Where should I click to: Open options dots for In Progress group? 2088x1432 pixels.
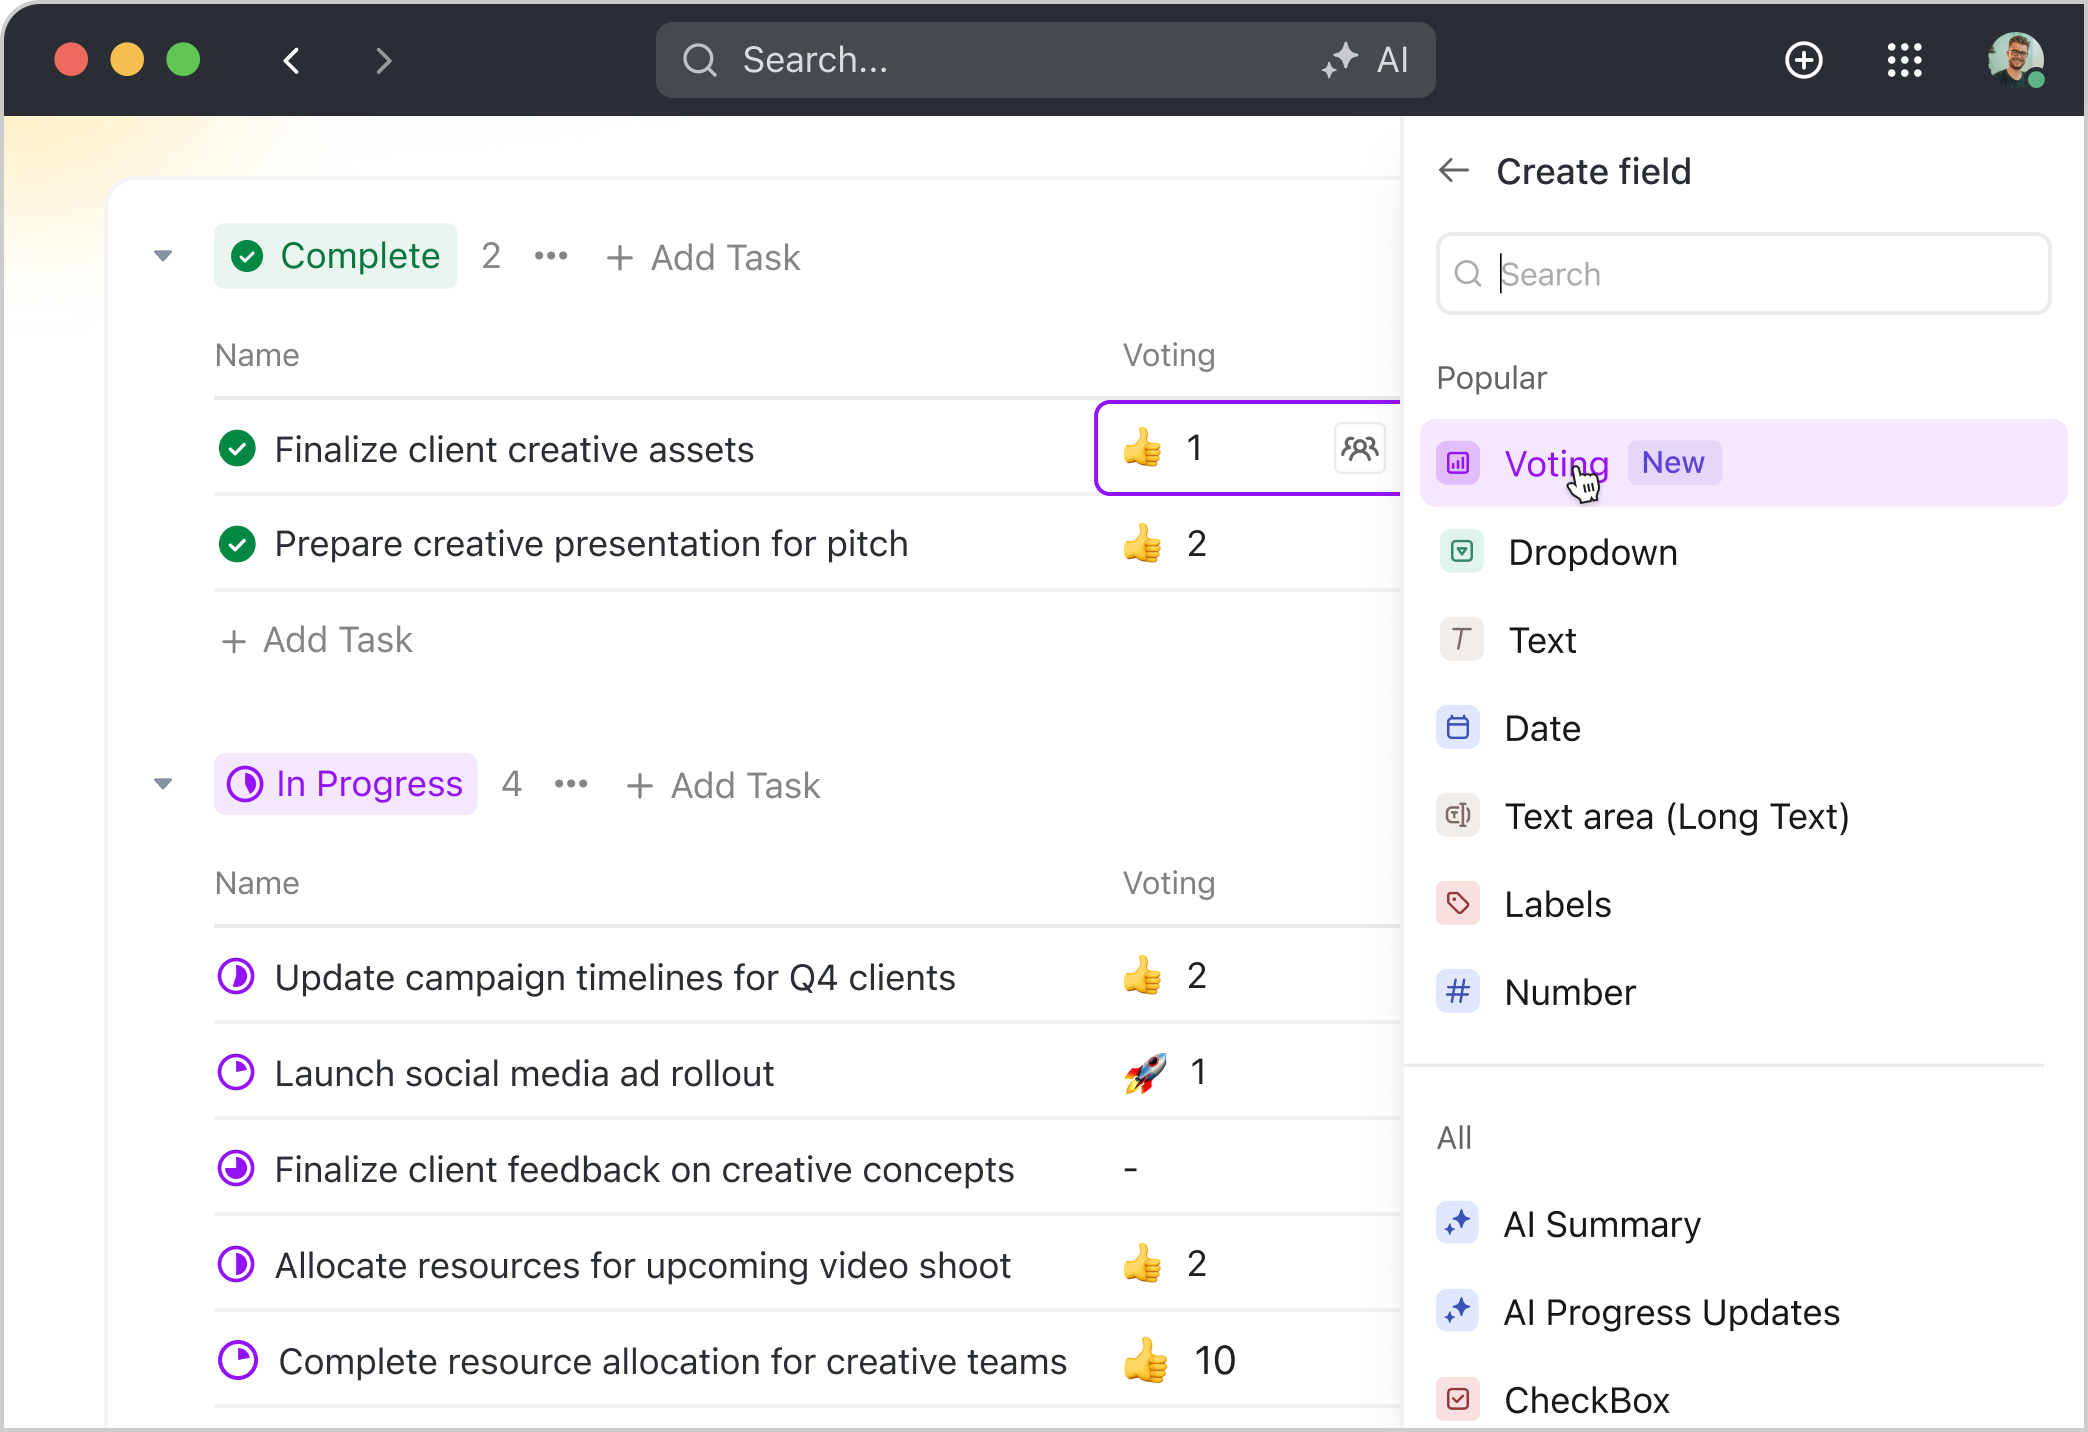pos(571,784)
